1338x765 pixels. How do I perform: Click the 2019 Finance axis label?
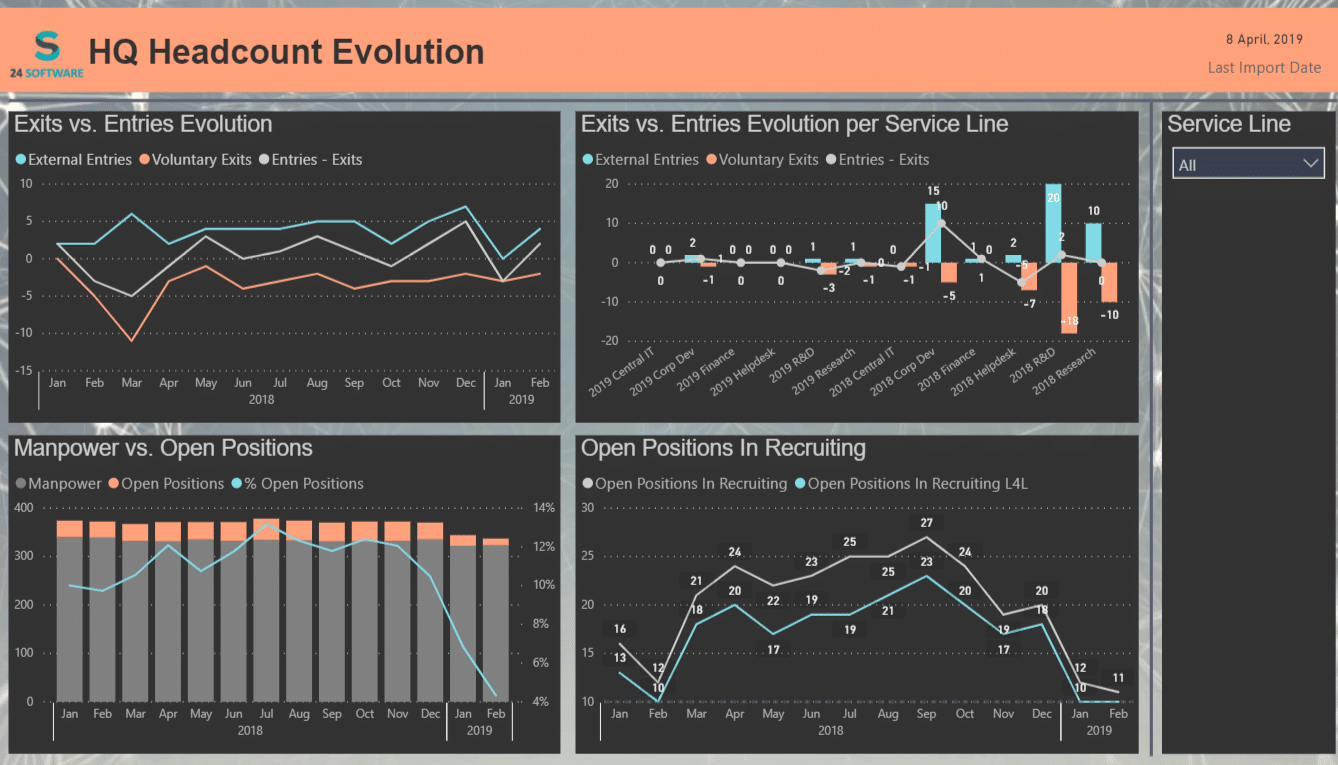click(x=705, y=370)
